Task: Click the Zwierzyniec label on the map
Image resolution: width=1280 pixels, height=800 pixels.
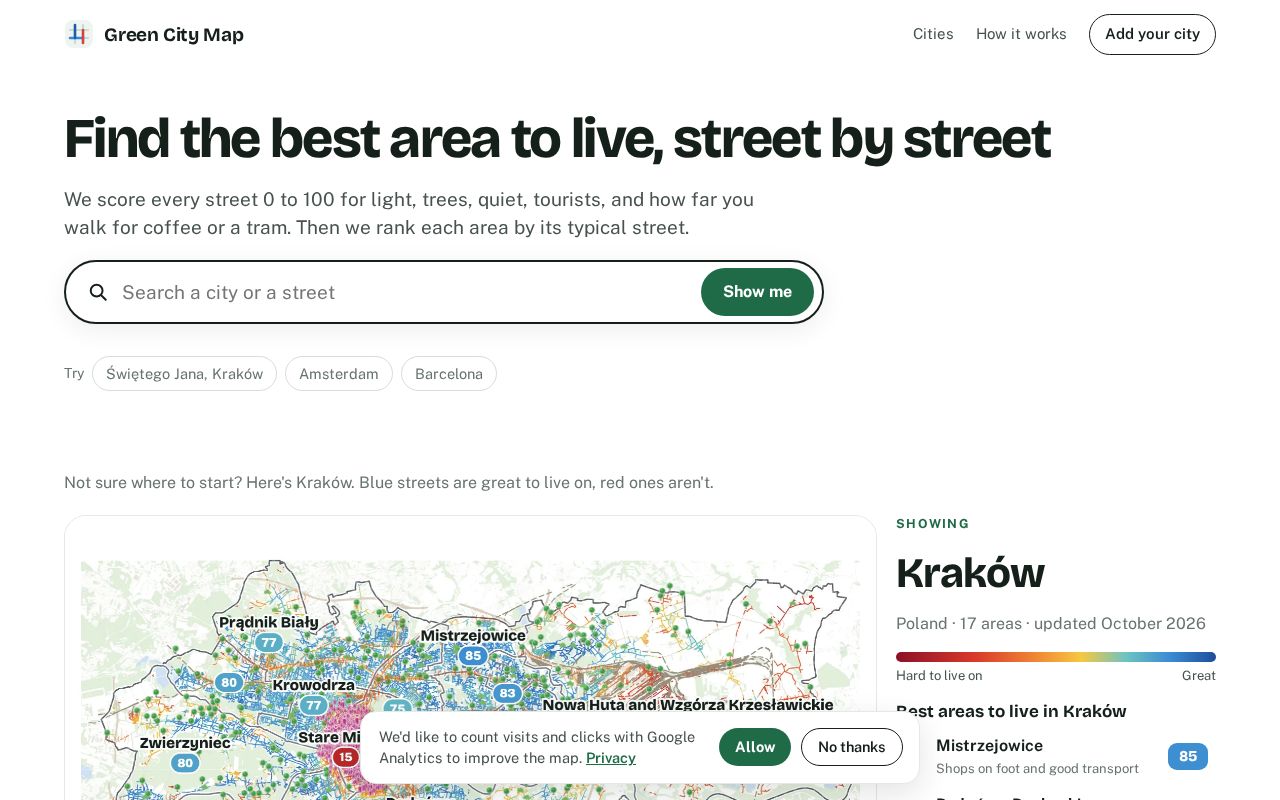Action: click(185, 743)
